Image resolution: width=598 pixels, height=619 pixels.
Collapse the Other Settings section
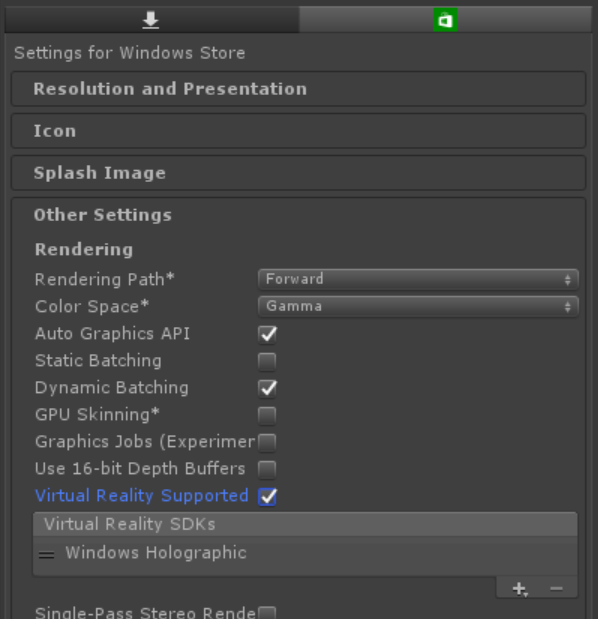pos(103,215)
